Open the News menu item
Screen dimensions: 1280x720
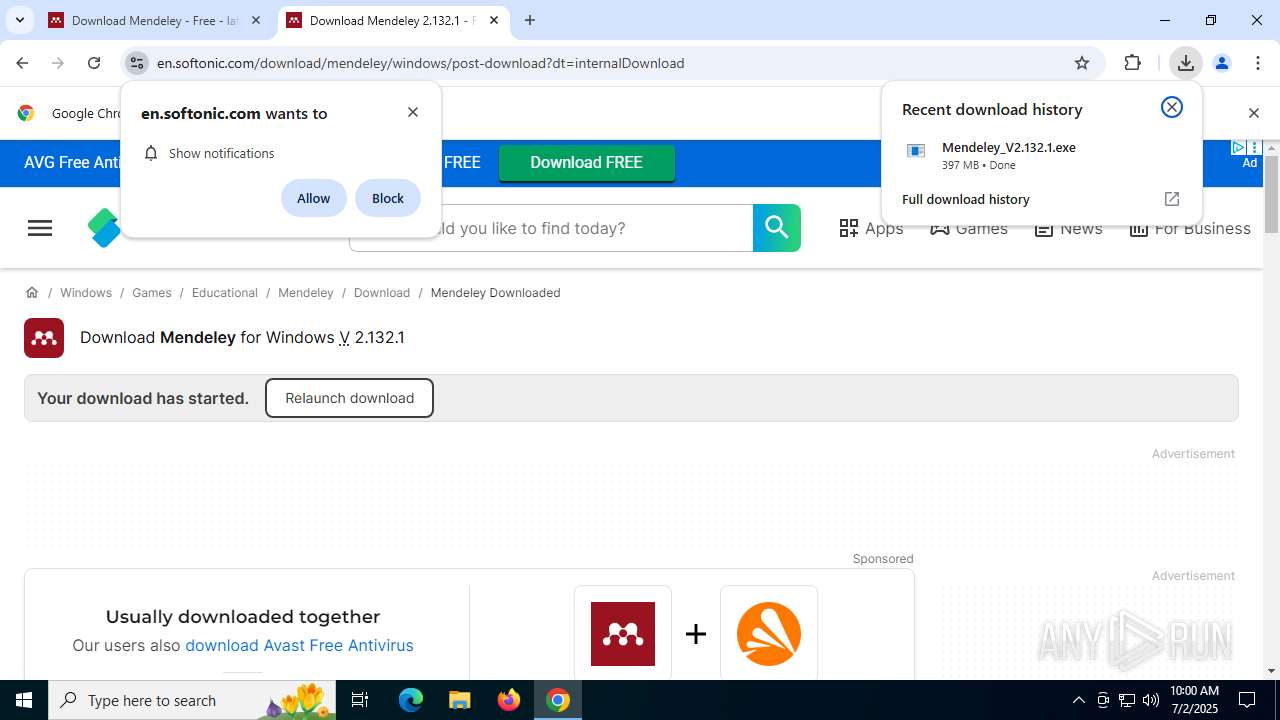[x=1068, y=228]
